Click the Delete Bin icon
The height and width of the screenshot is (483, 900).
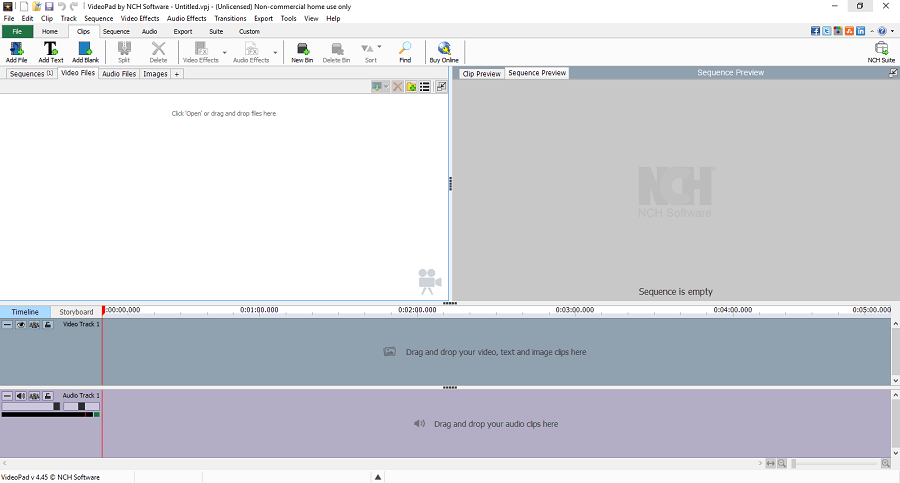(x=336, y=52)
